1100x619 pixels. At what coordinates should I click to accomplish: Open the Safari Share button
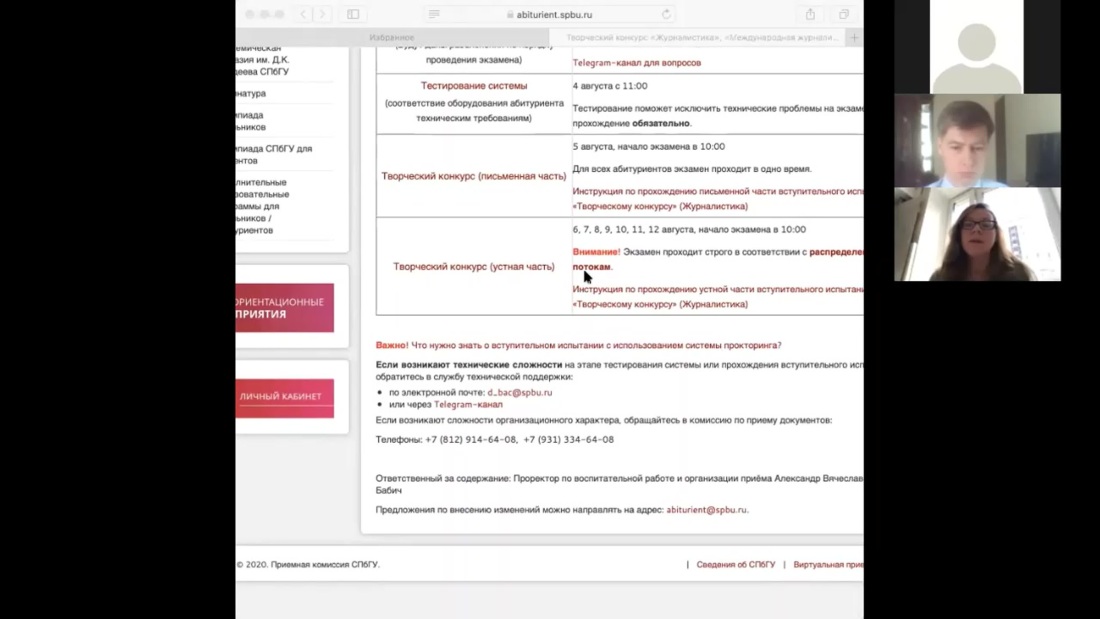tap(810, 14)
